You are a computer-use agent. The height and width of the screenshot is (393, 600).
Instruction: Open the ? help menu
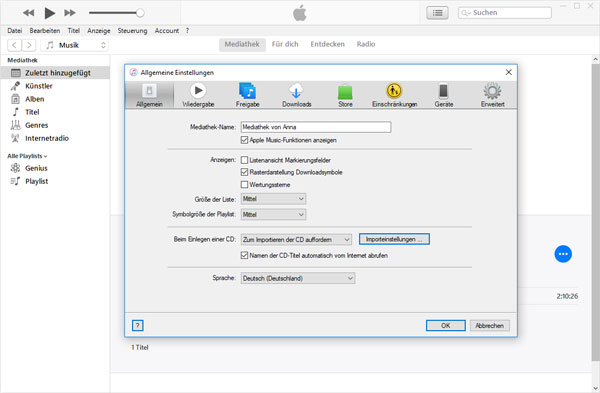pyautogui.click(x=188, y=31)
